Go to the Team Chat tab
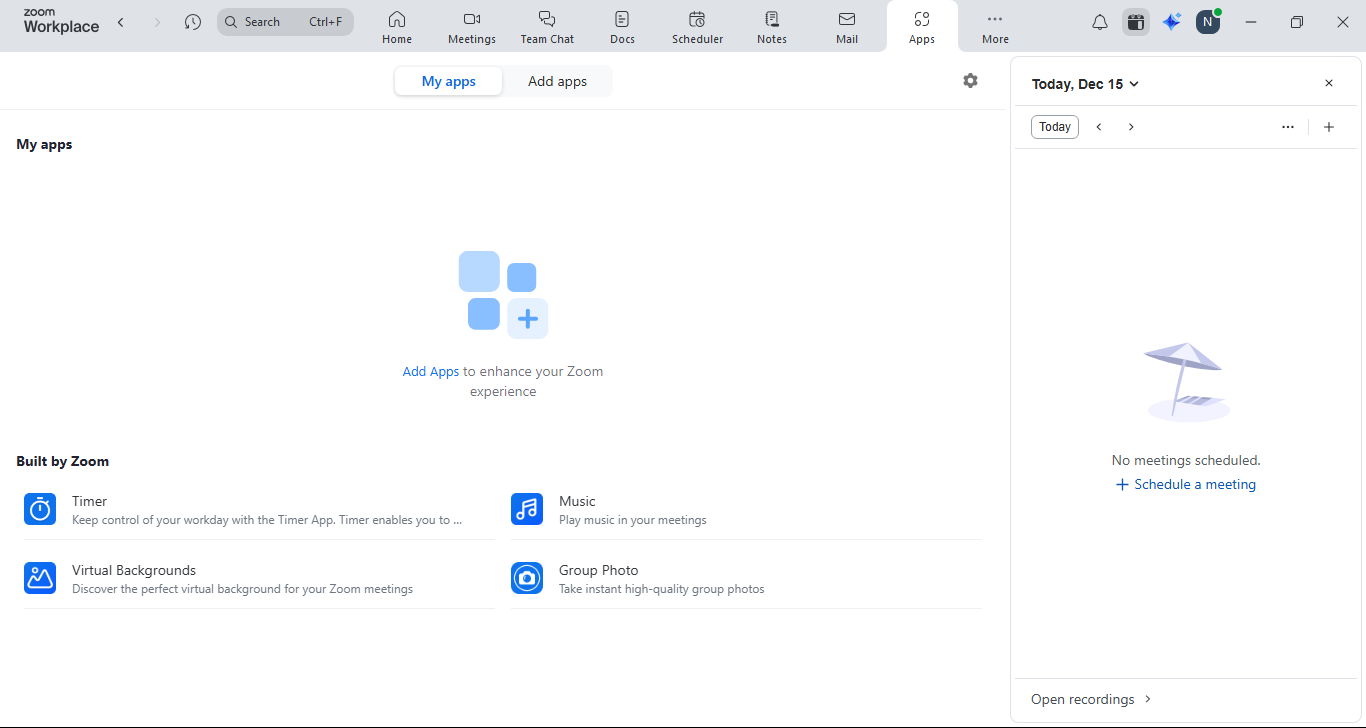Viewport: 1366px width, 728px height. click(547, 26)
